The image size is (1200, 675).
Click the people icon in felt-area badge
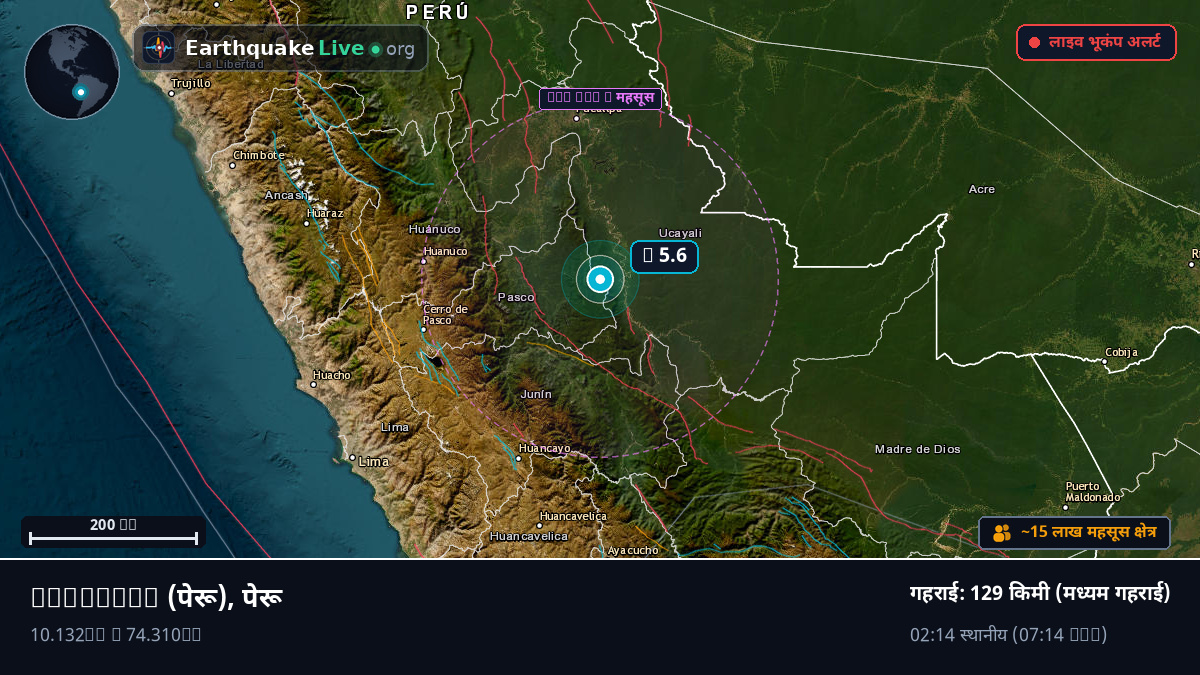click(x=1001, y=533)
